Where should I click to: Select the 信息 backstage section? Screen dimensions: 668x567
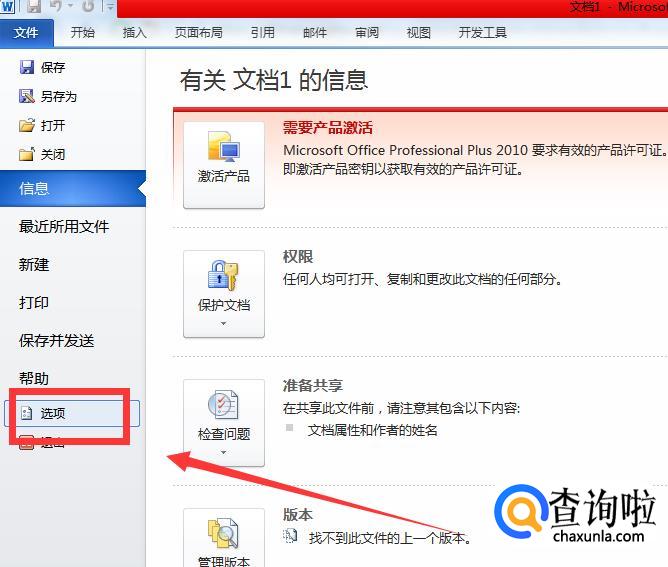click(73, 188)
